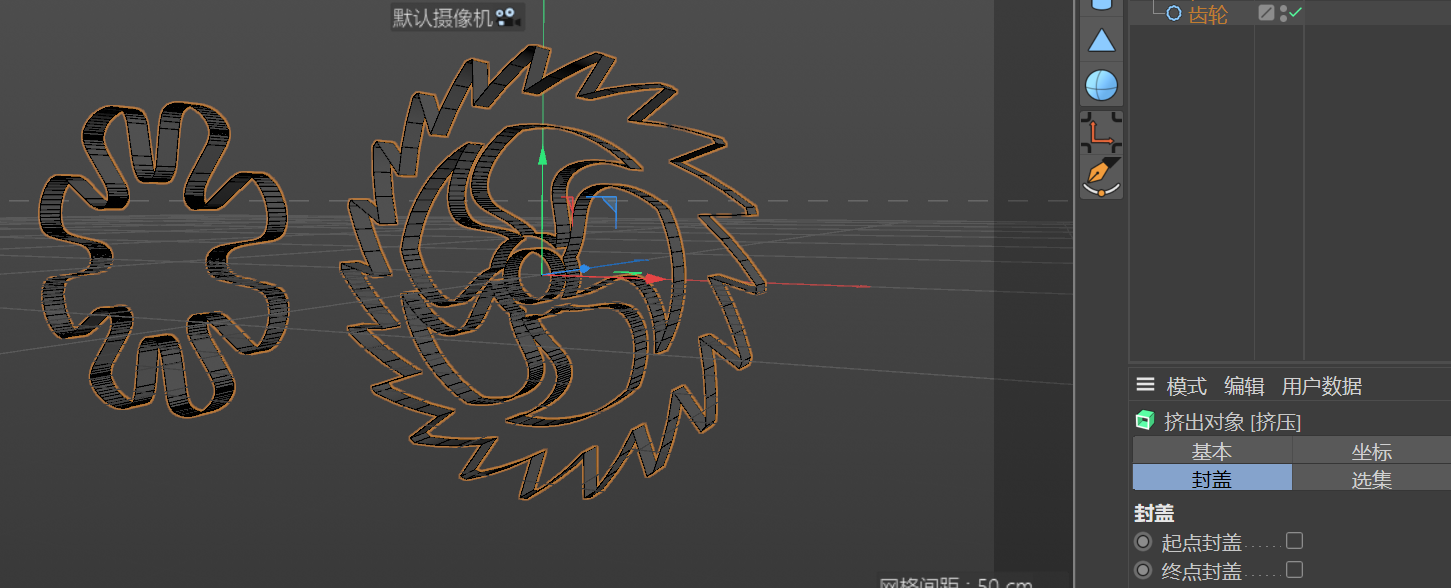The width and height of the screenshot is (1451, 588).
Task: Switch to the 封盖 tab
Action: pos(1212,479)
